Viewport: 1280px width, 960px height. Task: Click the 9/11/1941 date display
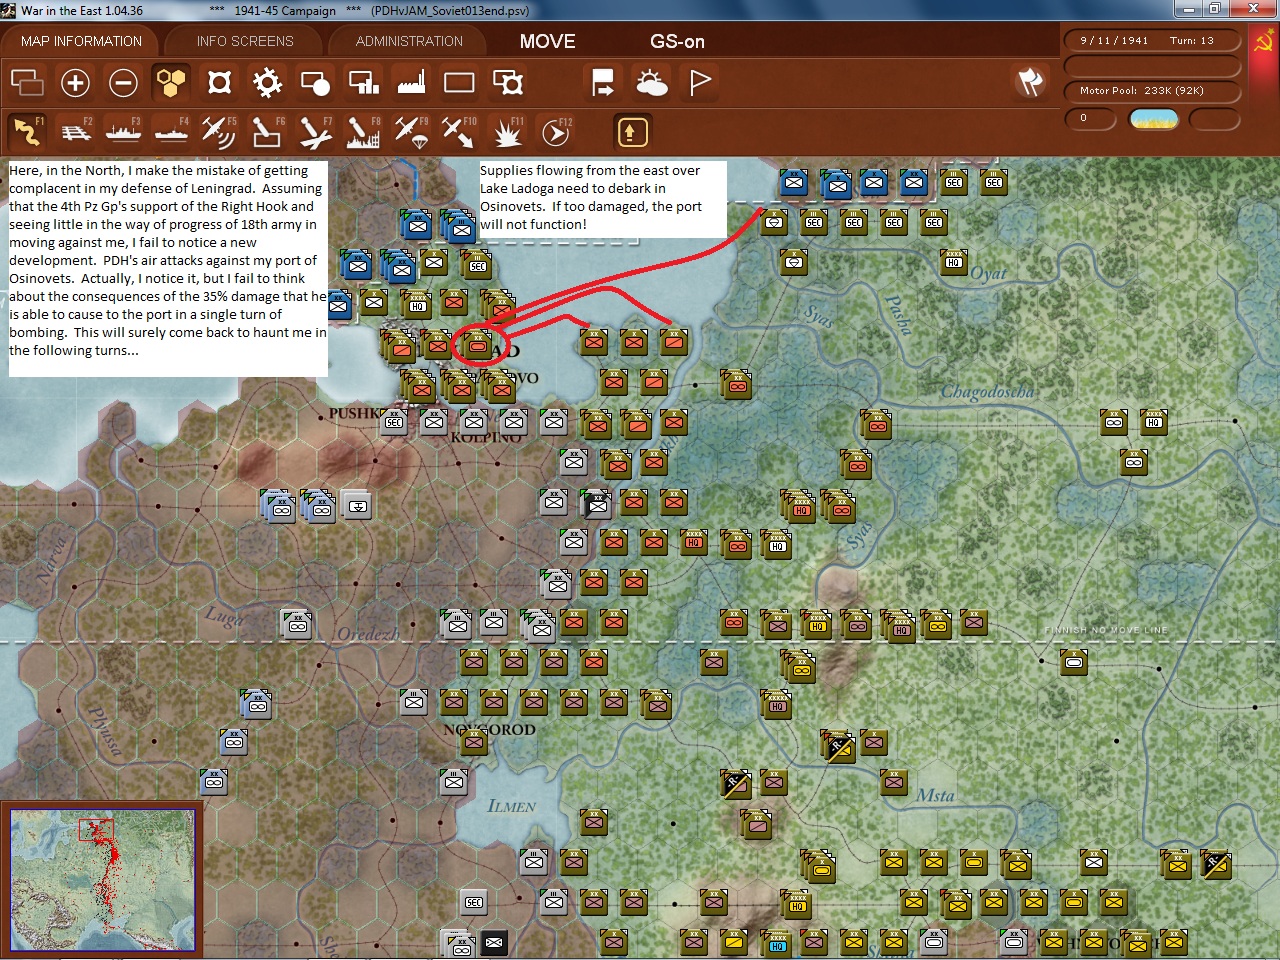(x=1114, y=41)
